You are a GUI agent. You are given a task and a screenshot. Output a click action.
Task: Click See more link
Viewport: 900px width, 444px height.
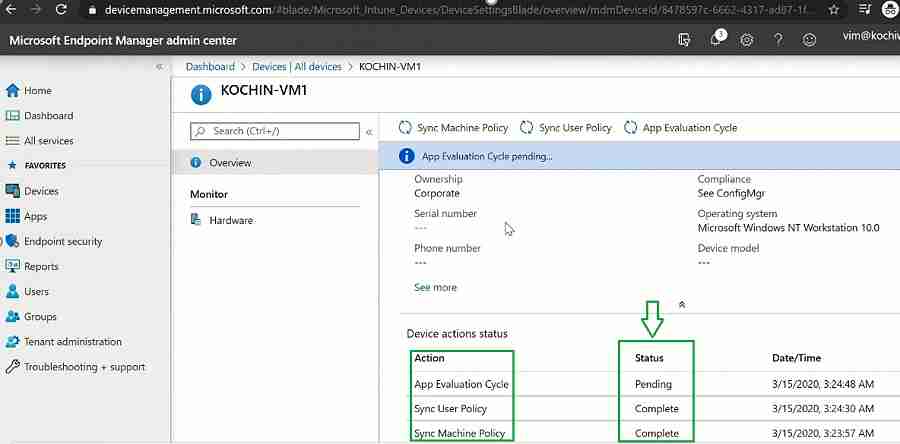click(x=435, y=287)
